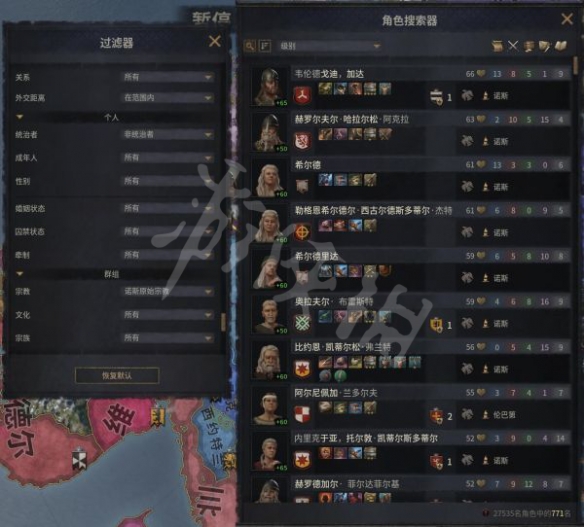Select character 希尔德 portrait
This screenshot has height=527, width=584.
coord(270,179)
